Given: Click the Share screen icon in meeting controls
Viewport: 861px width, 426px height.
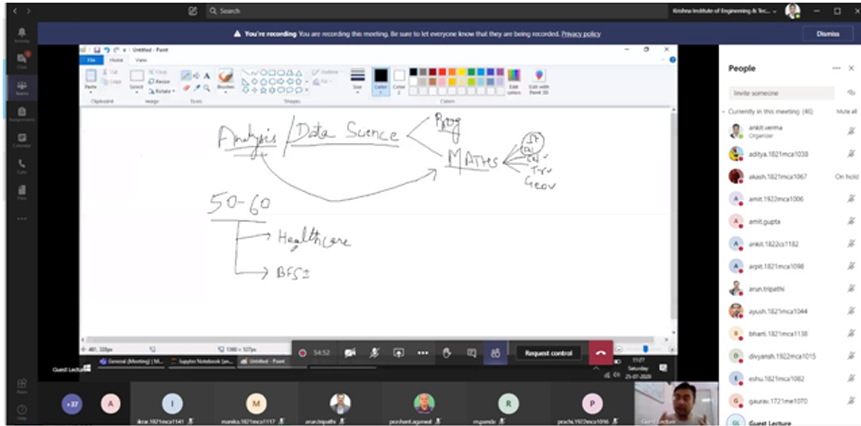Looking at the screenshot, I should [398, 353].
